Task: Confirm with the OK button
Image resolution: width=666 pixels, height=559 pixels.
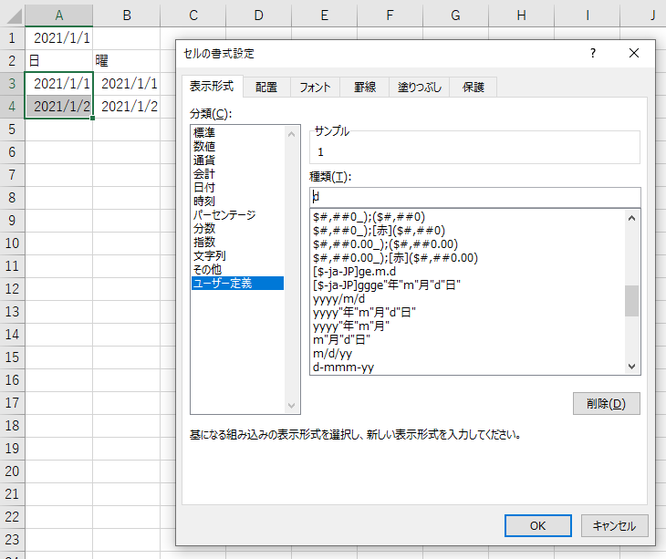Action: point(538,526)
